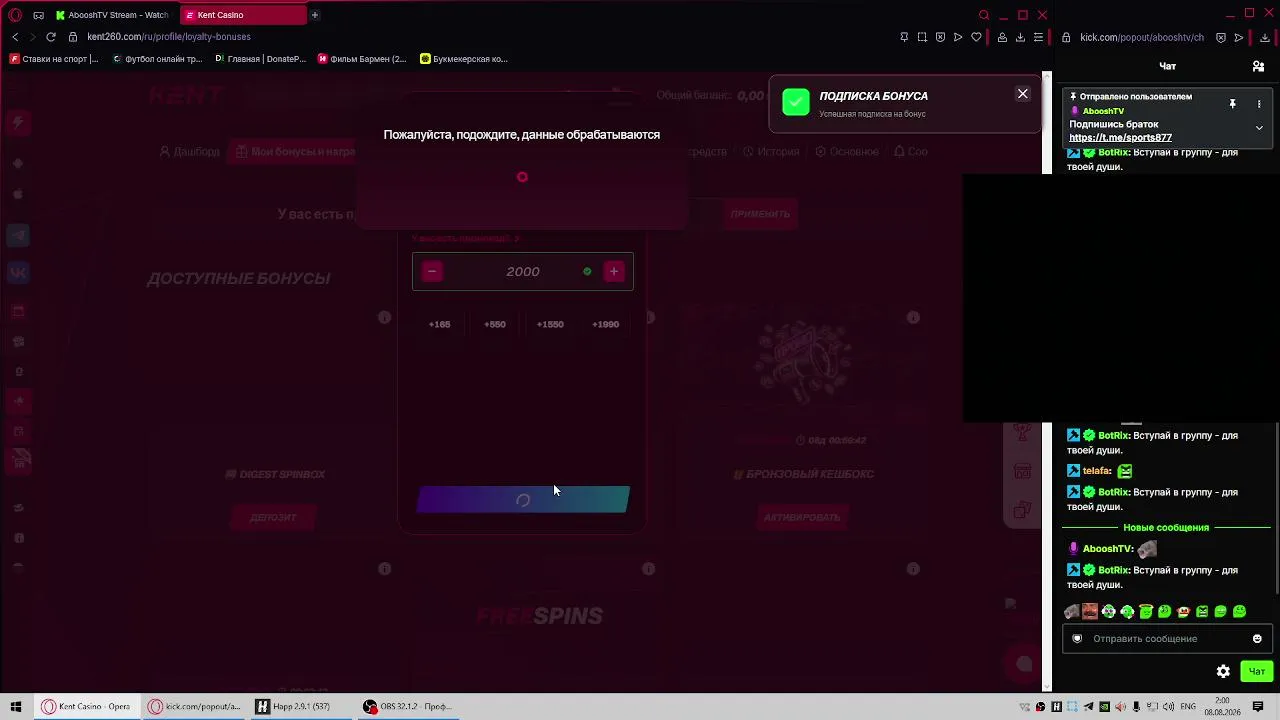Viewport: 1280px width, 720px height.
Task: Click the taskbar clock showing 2:00
Action: coord(1222,706)
